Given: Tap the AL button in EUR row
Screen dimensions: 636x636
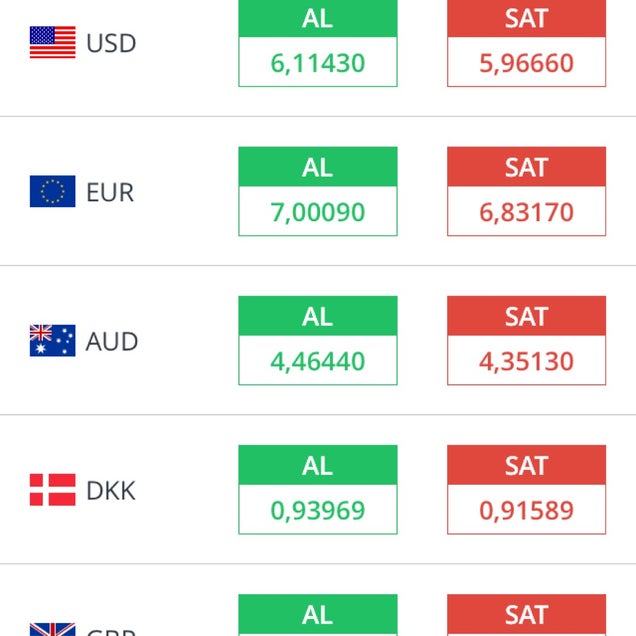Looking at the screenshot, I should (x=318, y=167).
